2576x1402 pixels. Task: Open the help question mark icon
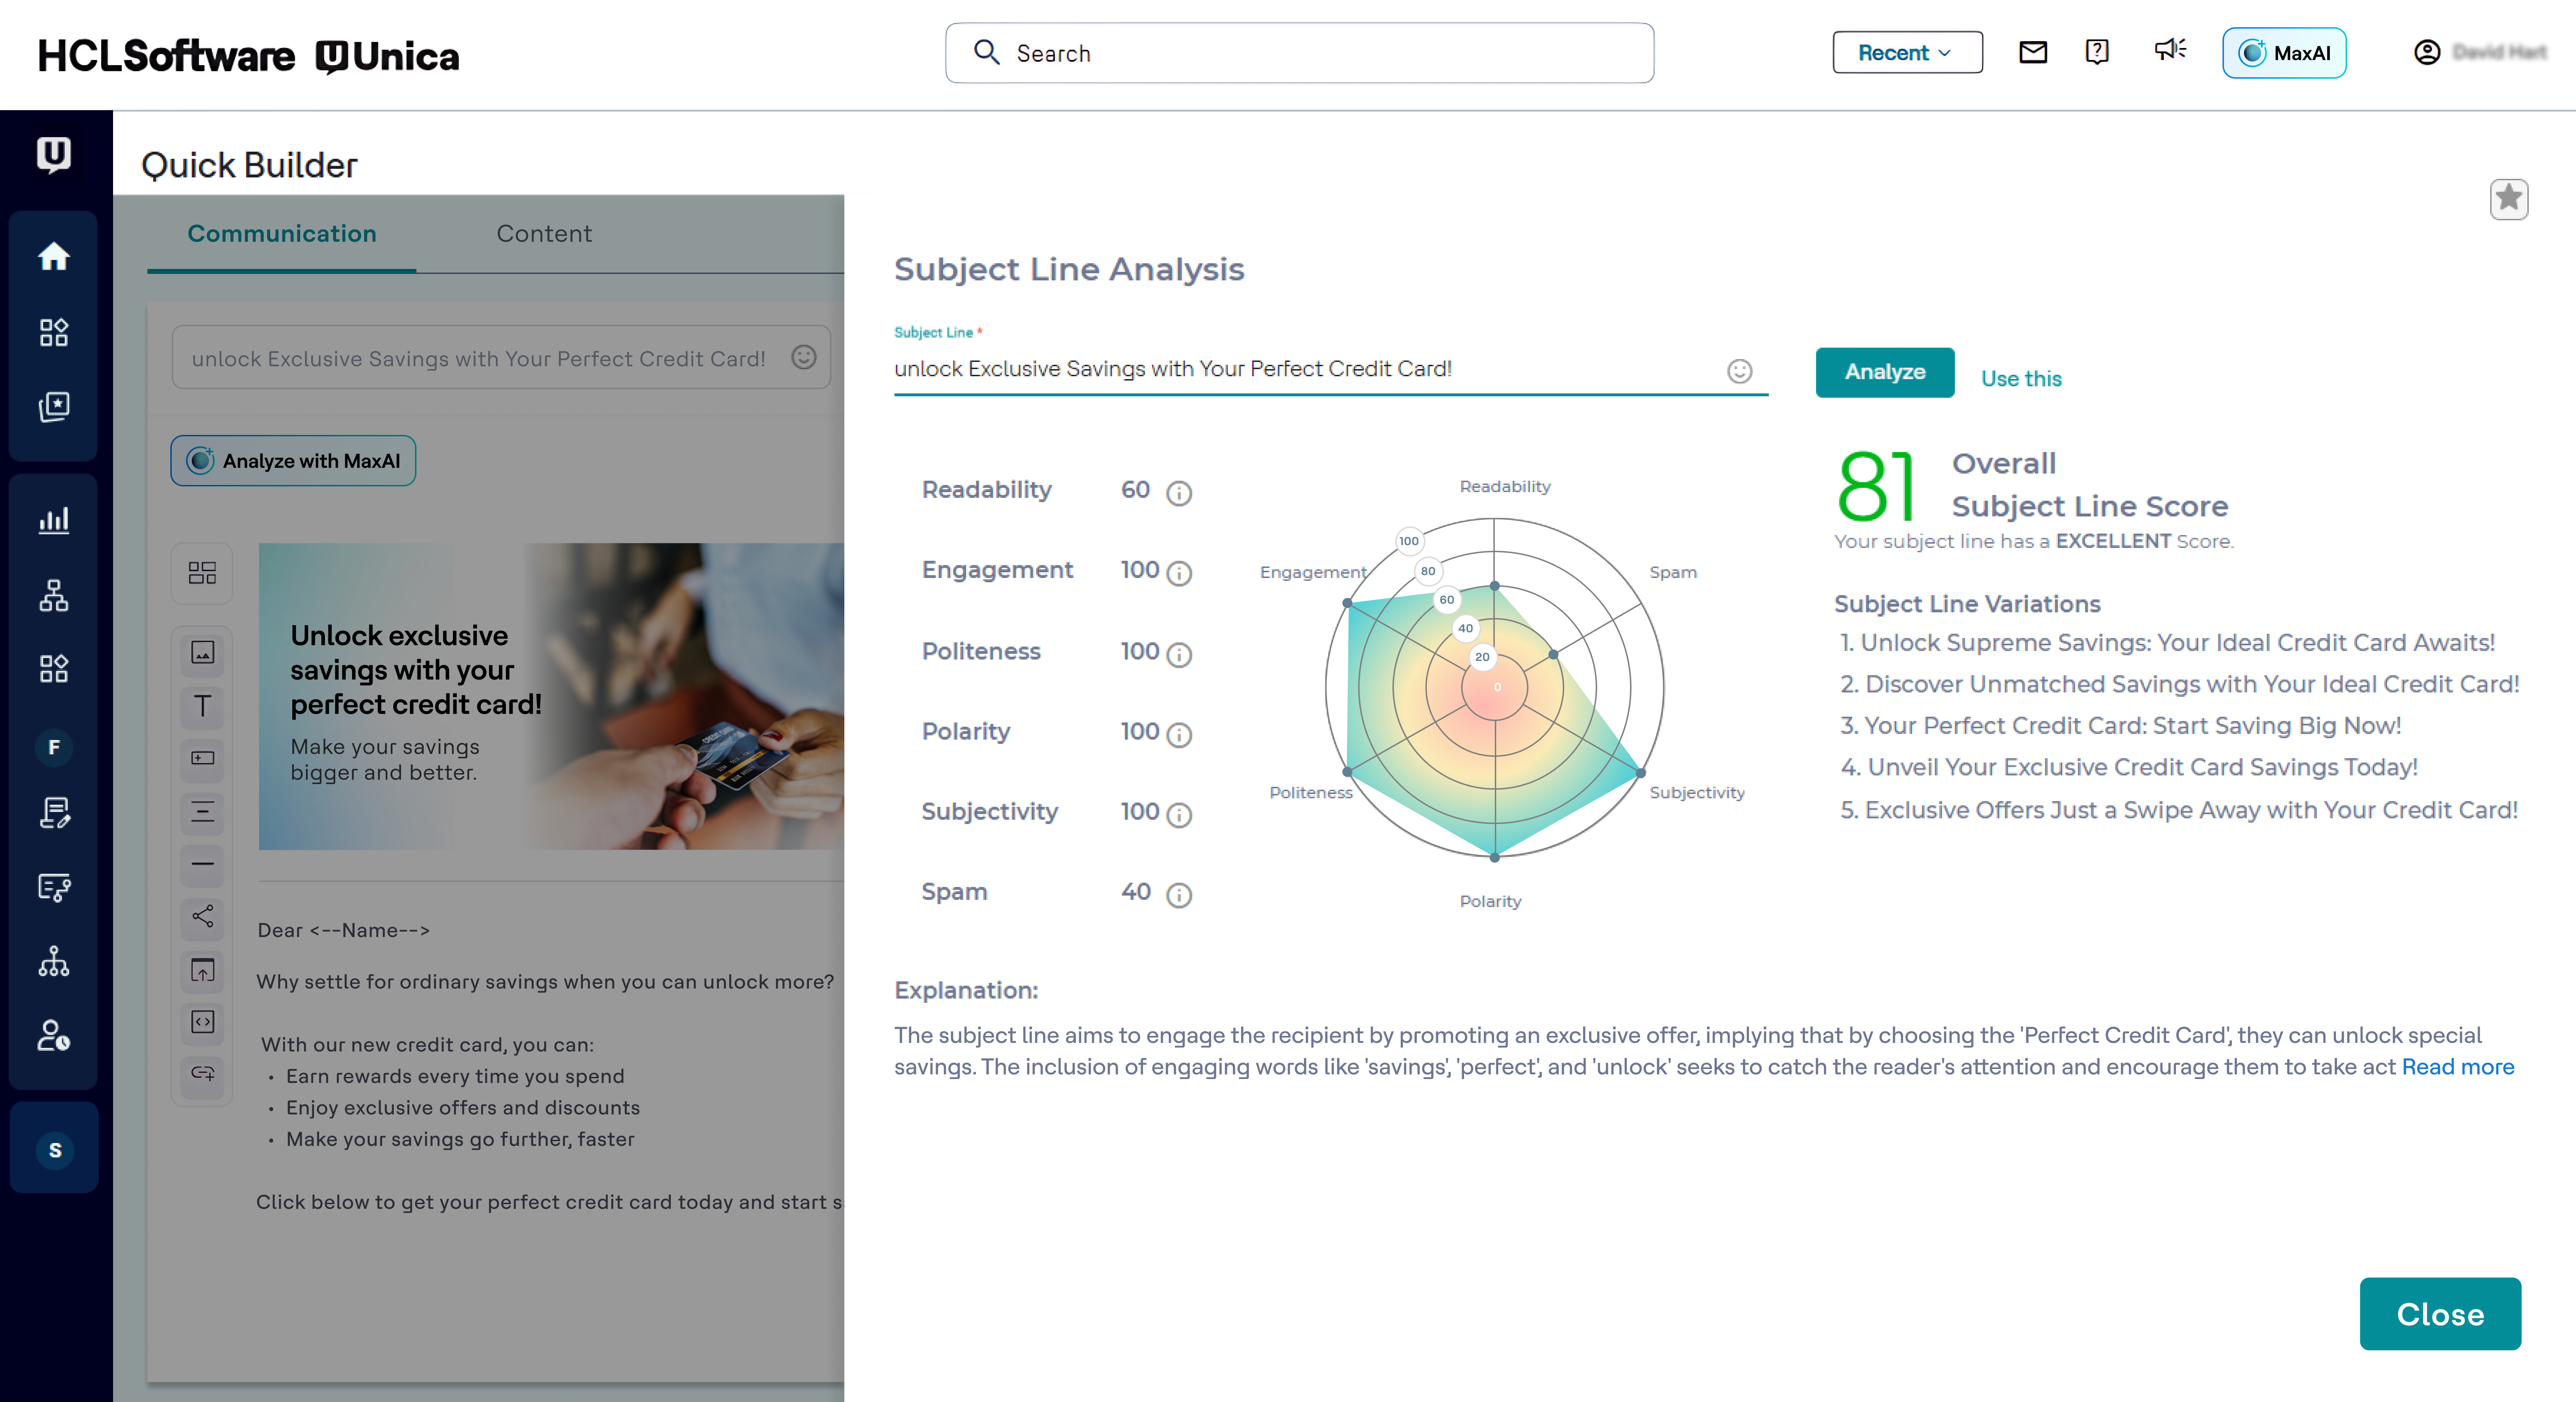click(2097, 52)
